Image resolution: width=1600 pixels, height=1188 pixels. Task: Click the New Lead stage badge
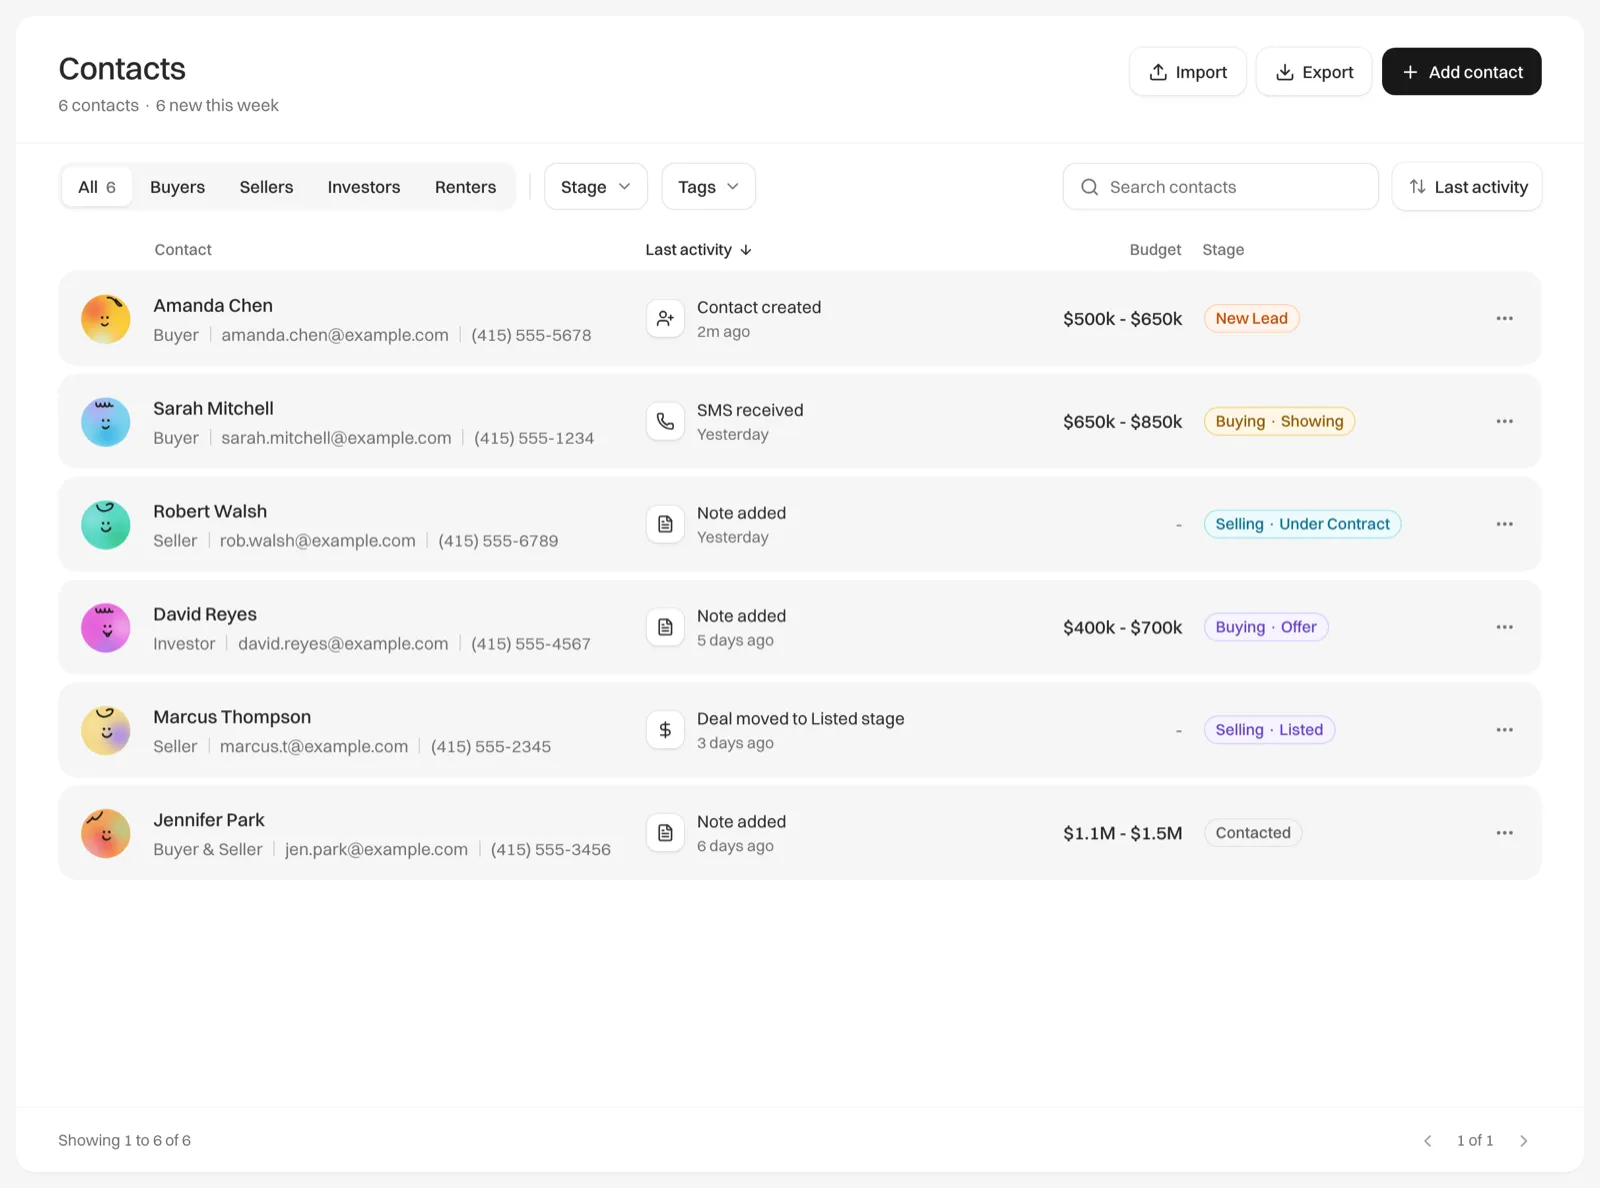[1251, 318]
